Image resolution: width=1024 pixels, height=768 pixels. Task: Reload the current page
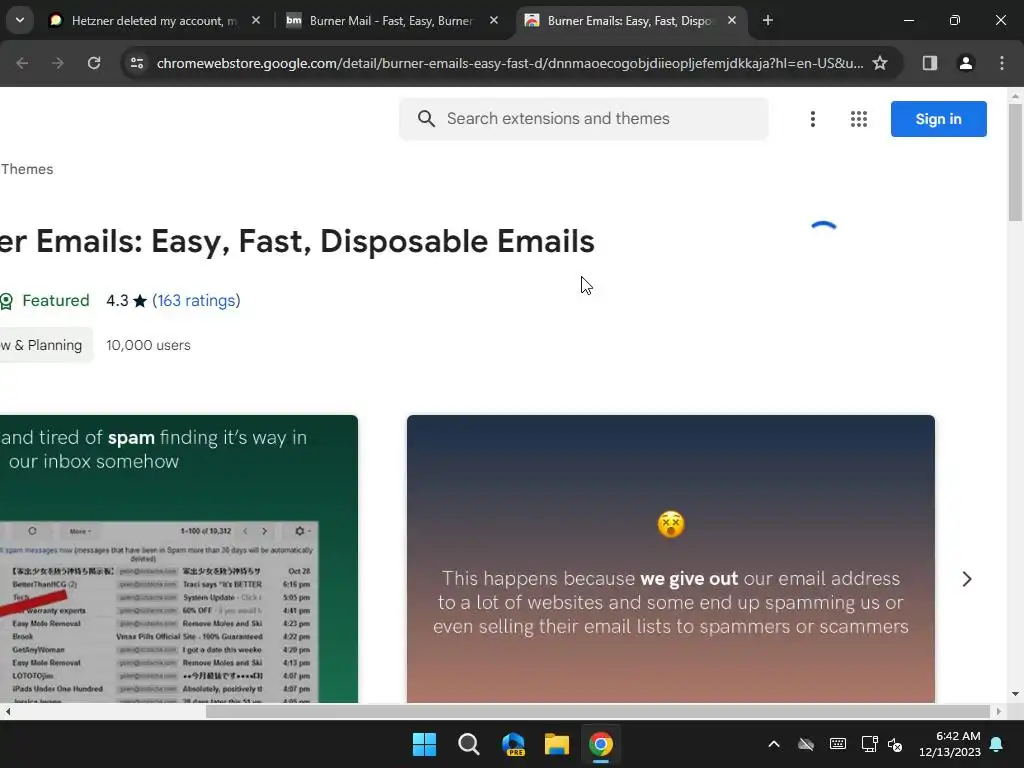pos(94,63)
